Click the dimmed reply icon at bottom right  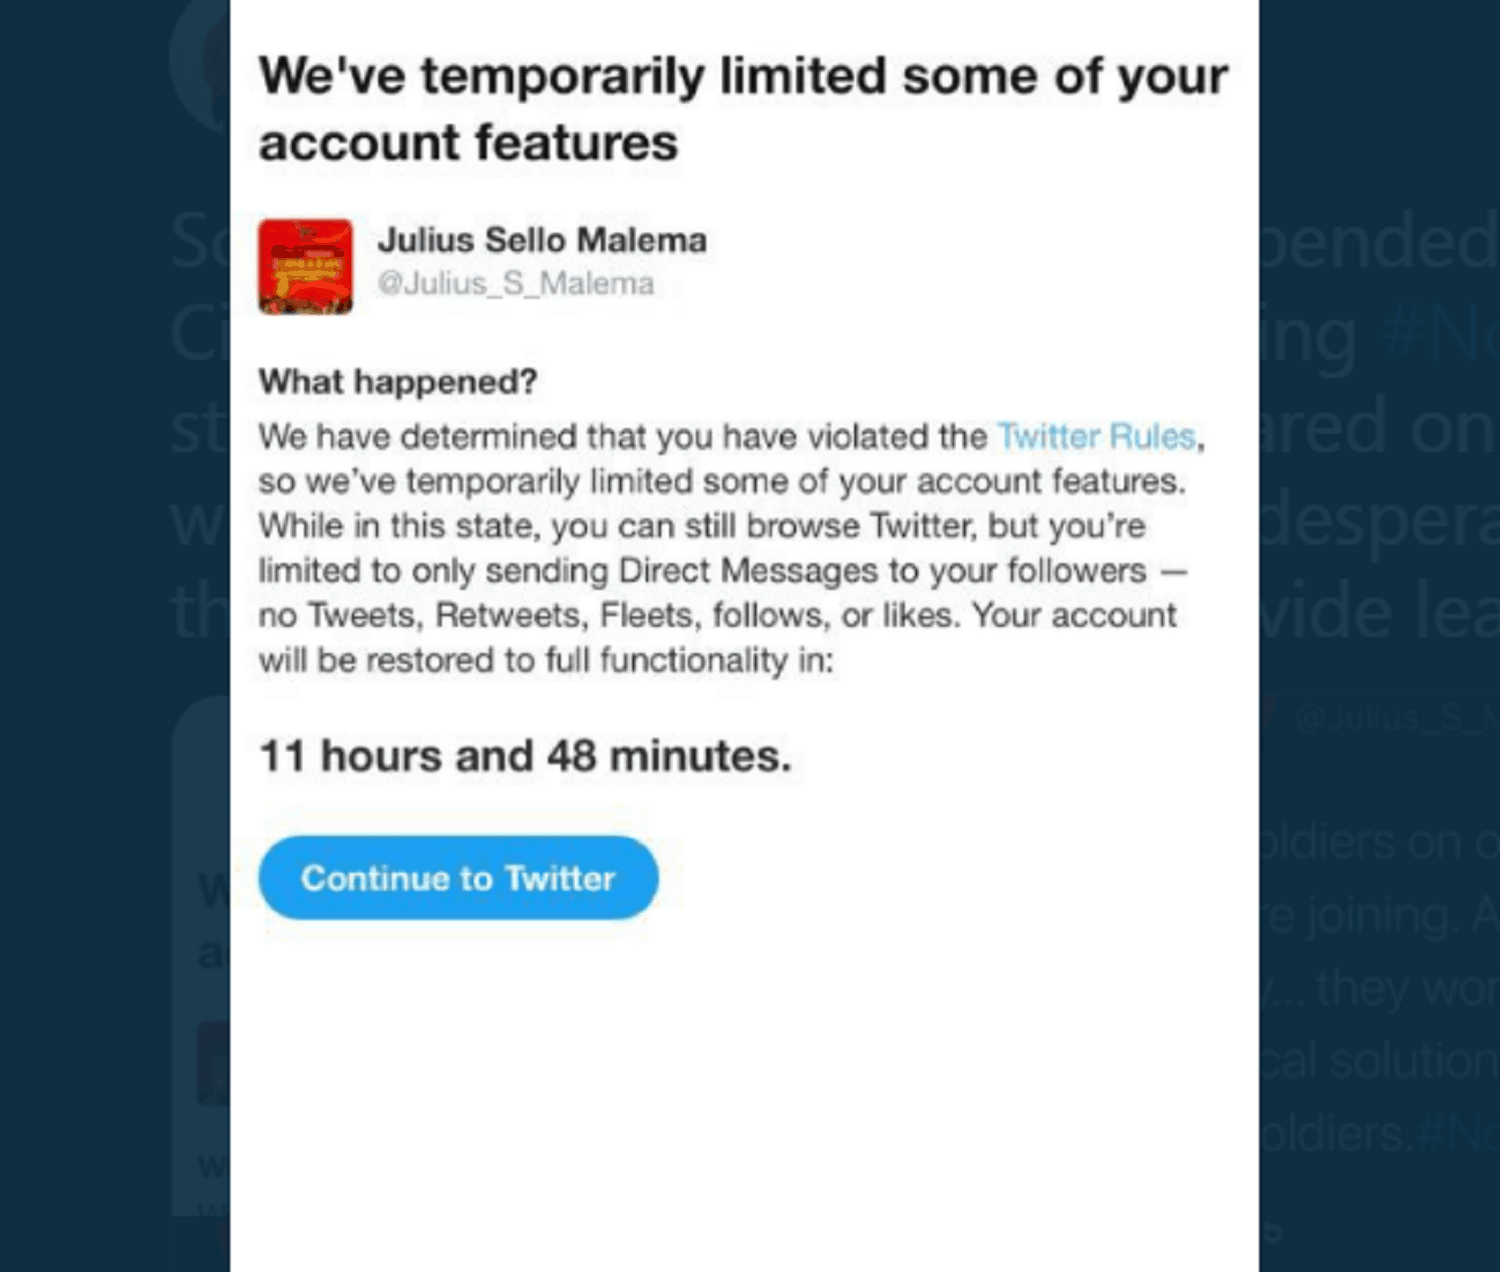pos(1270,1232)
